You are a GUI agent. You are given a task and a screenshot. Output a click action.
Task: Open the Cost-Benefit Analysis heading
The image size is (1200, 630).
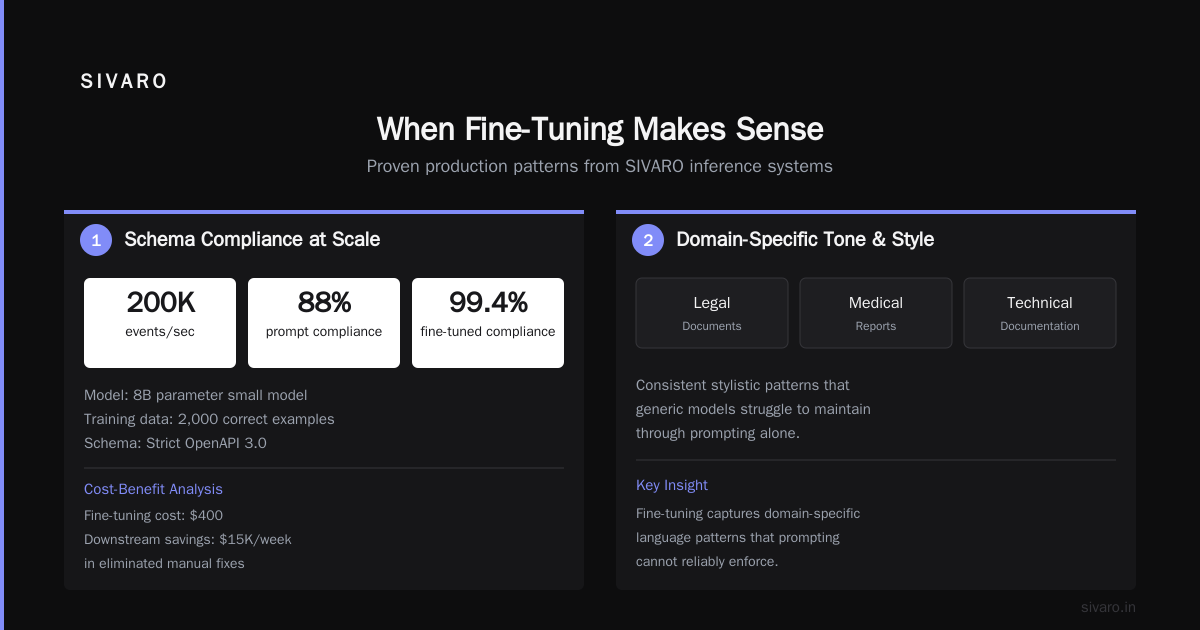click(x=153, y=489)
